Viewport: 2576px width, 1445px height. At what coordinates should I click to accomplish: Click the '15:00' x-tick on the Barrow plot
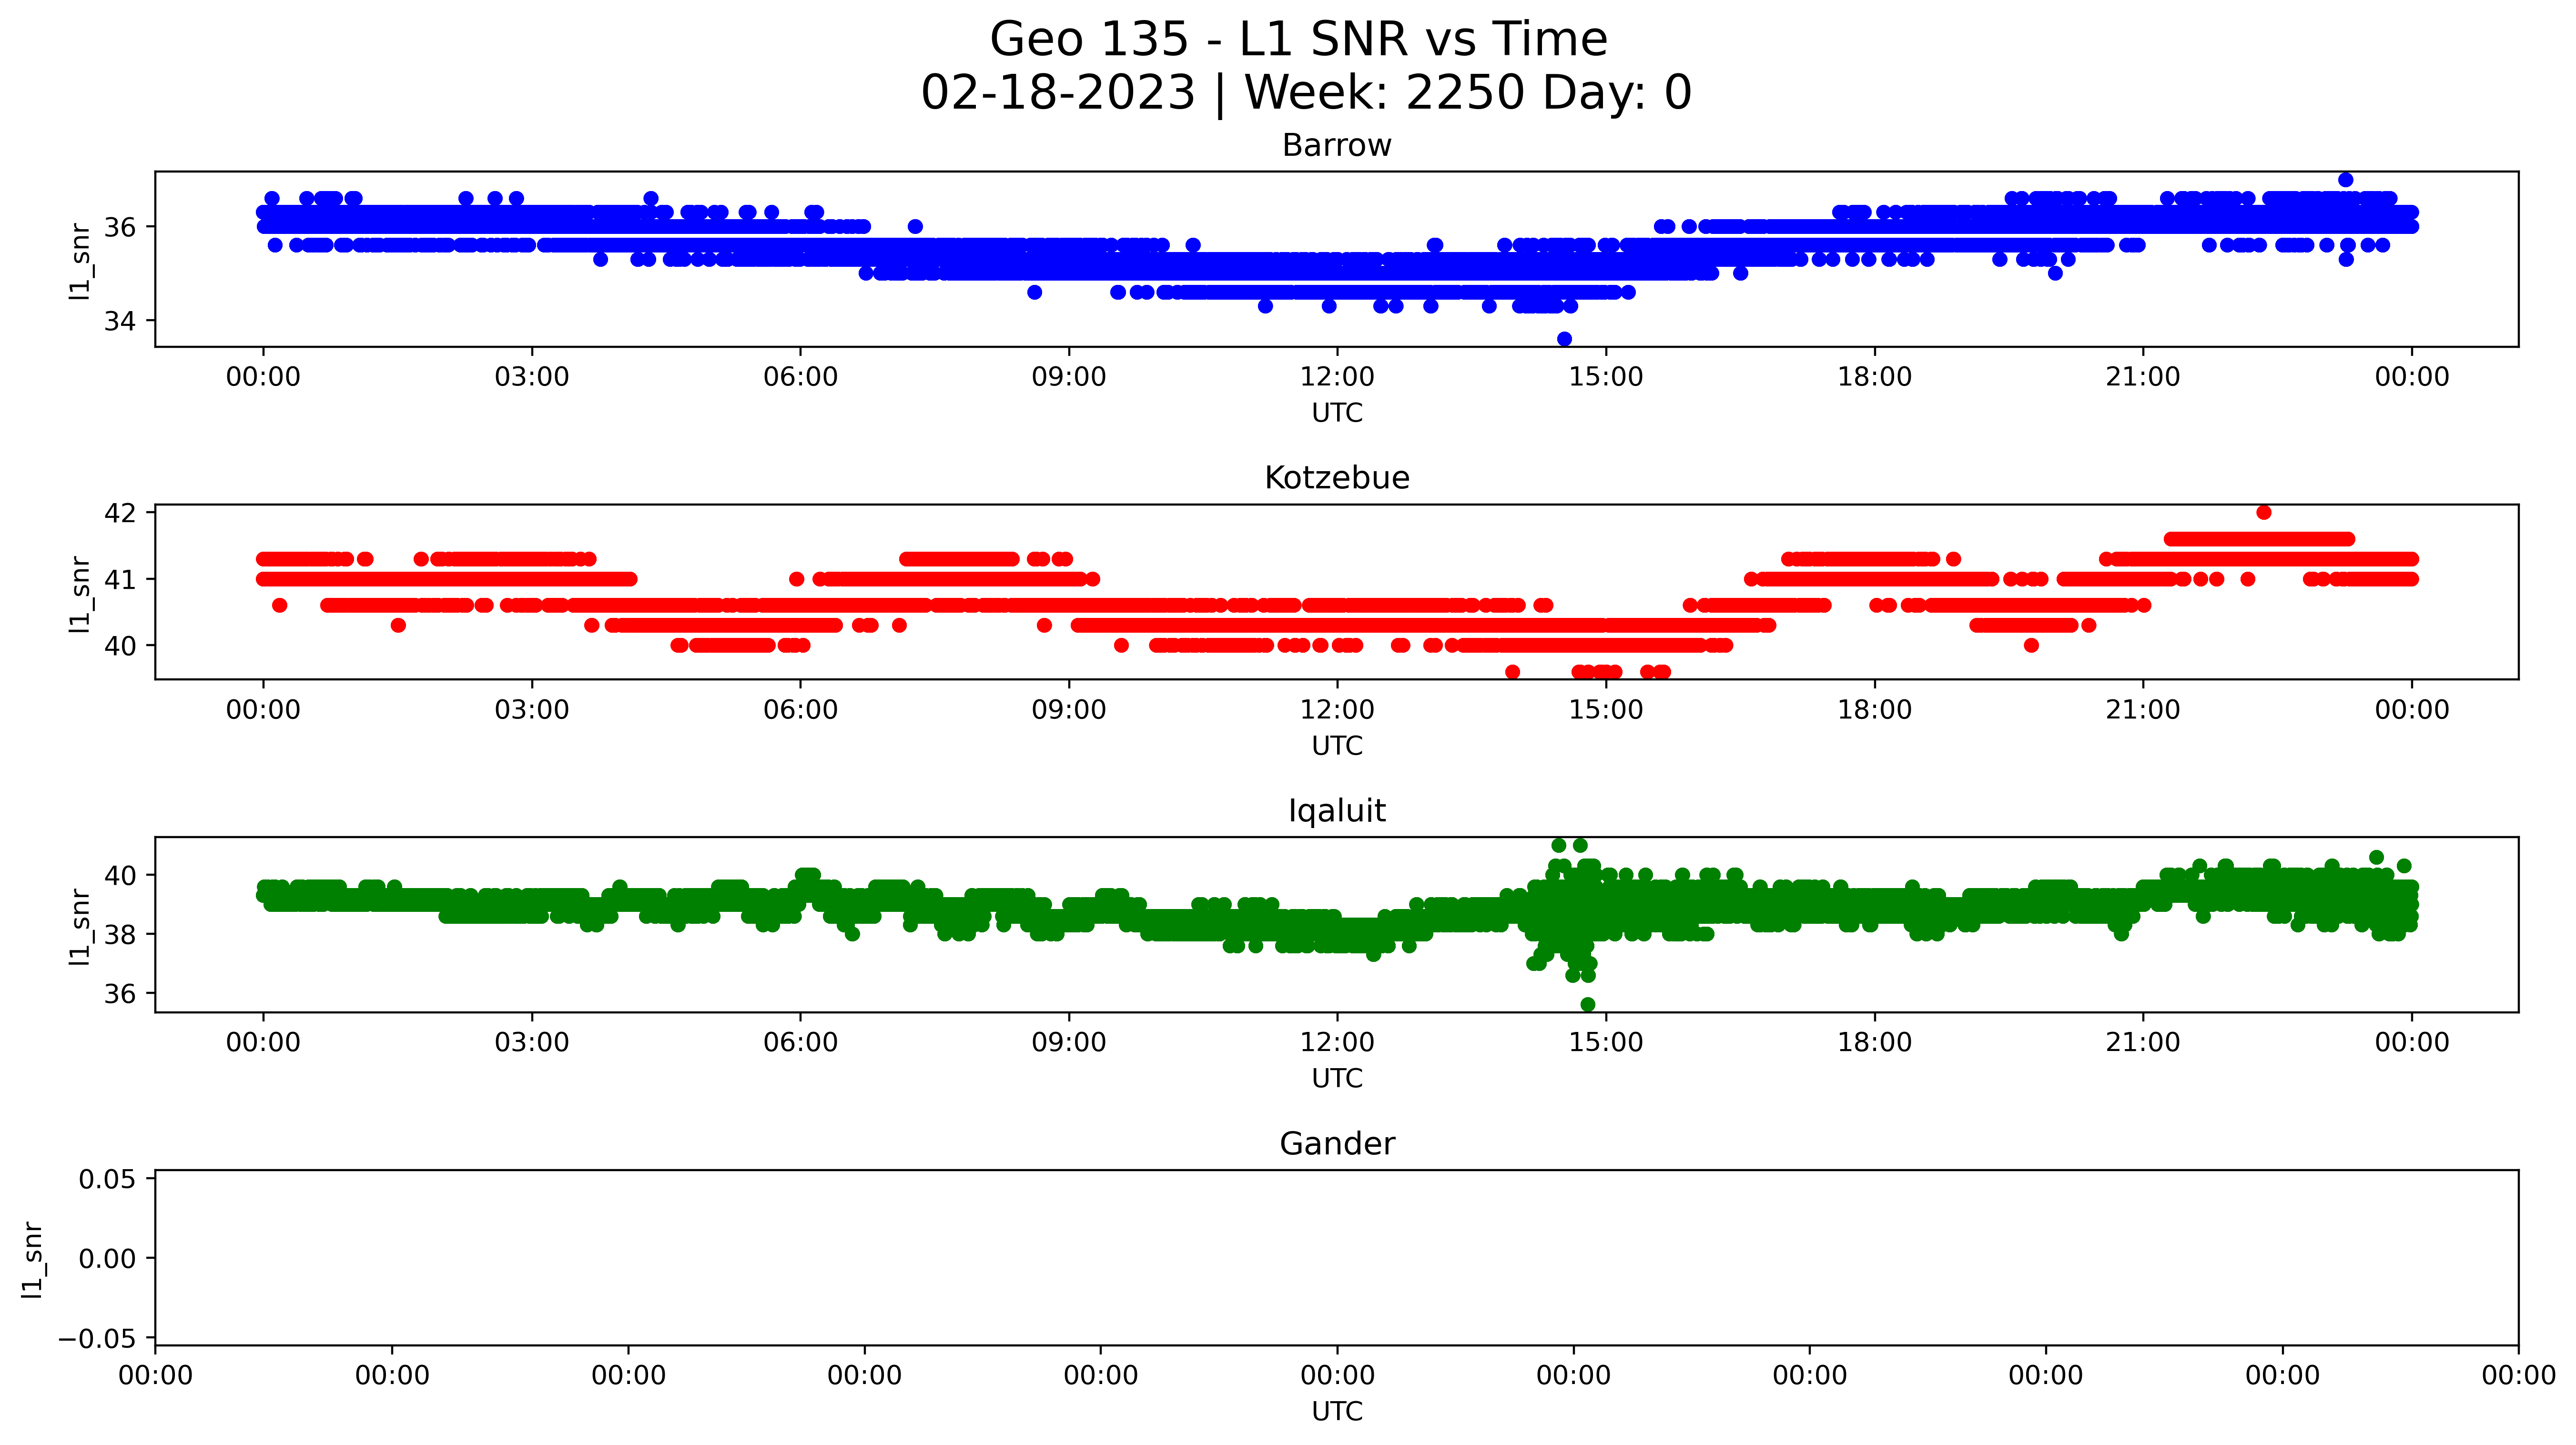[x=1606, y=377]
